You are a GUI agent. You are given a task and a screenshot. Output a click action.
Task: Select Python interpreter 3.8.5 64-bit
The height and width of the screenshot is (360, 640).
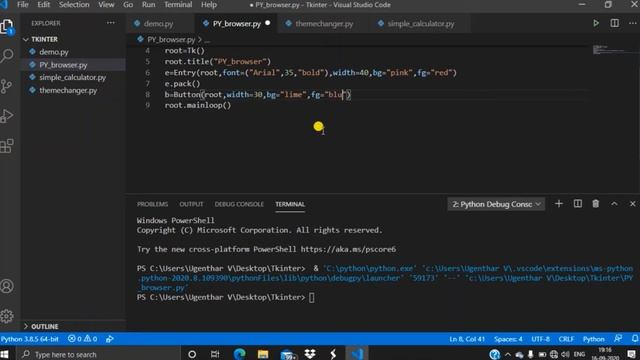click(x=29, y=339)
